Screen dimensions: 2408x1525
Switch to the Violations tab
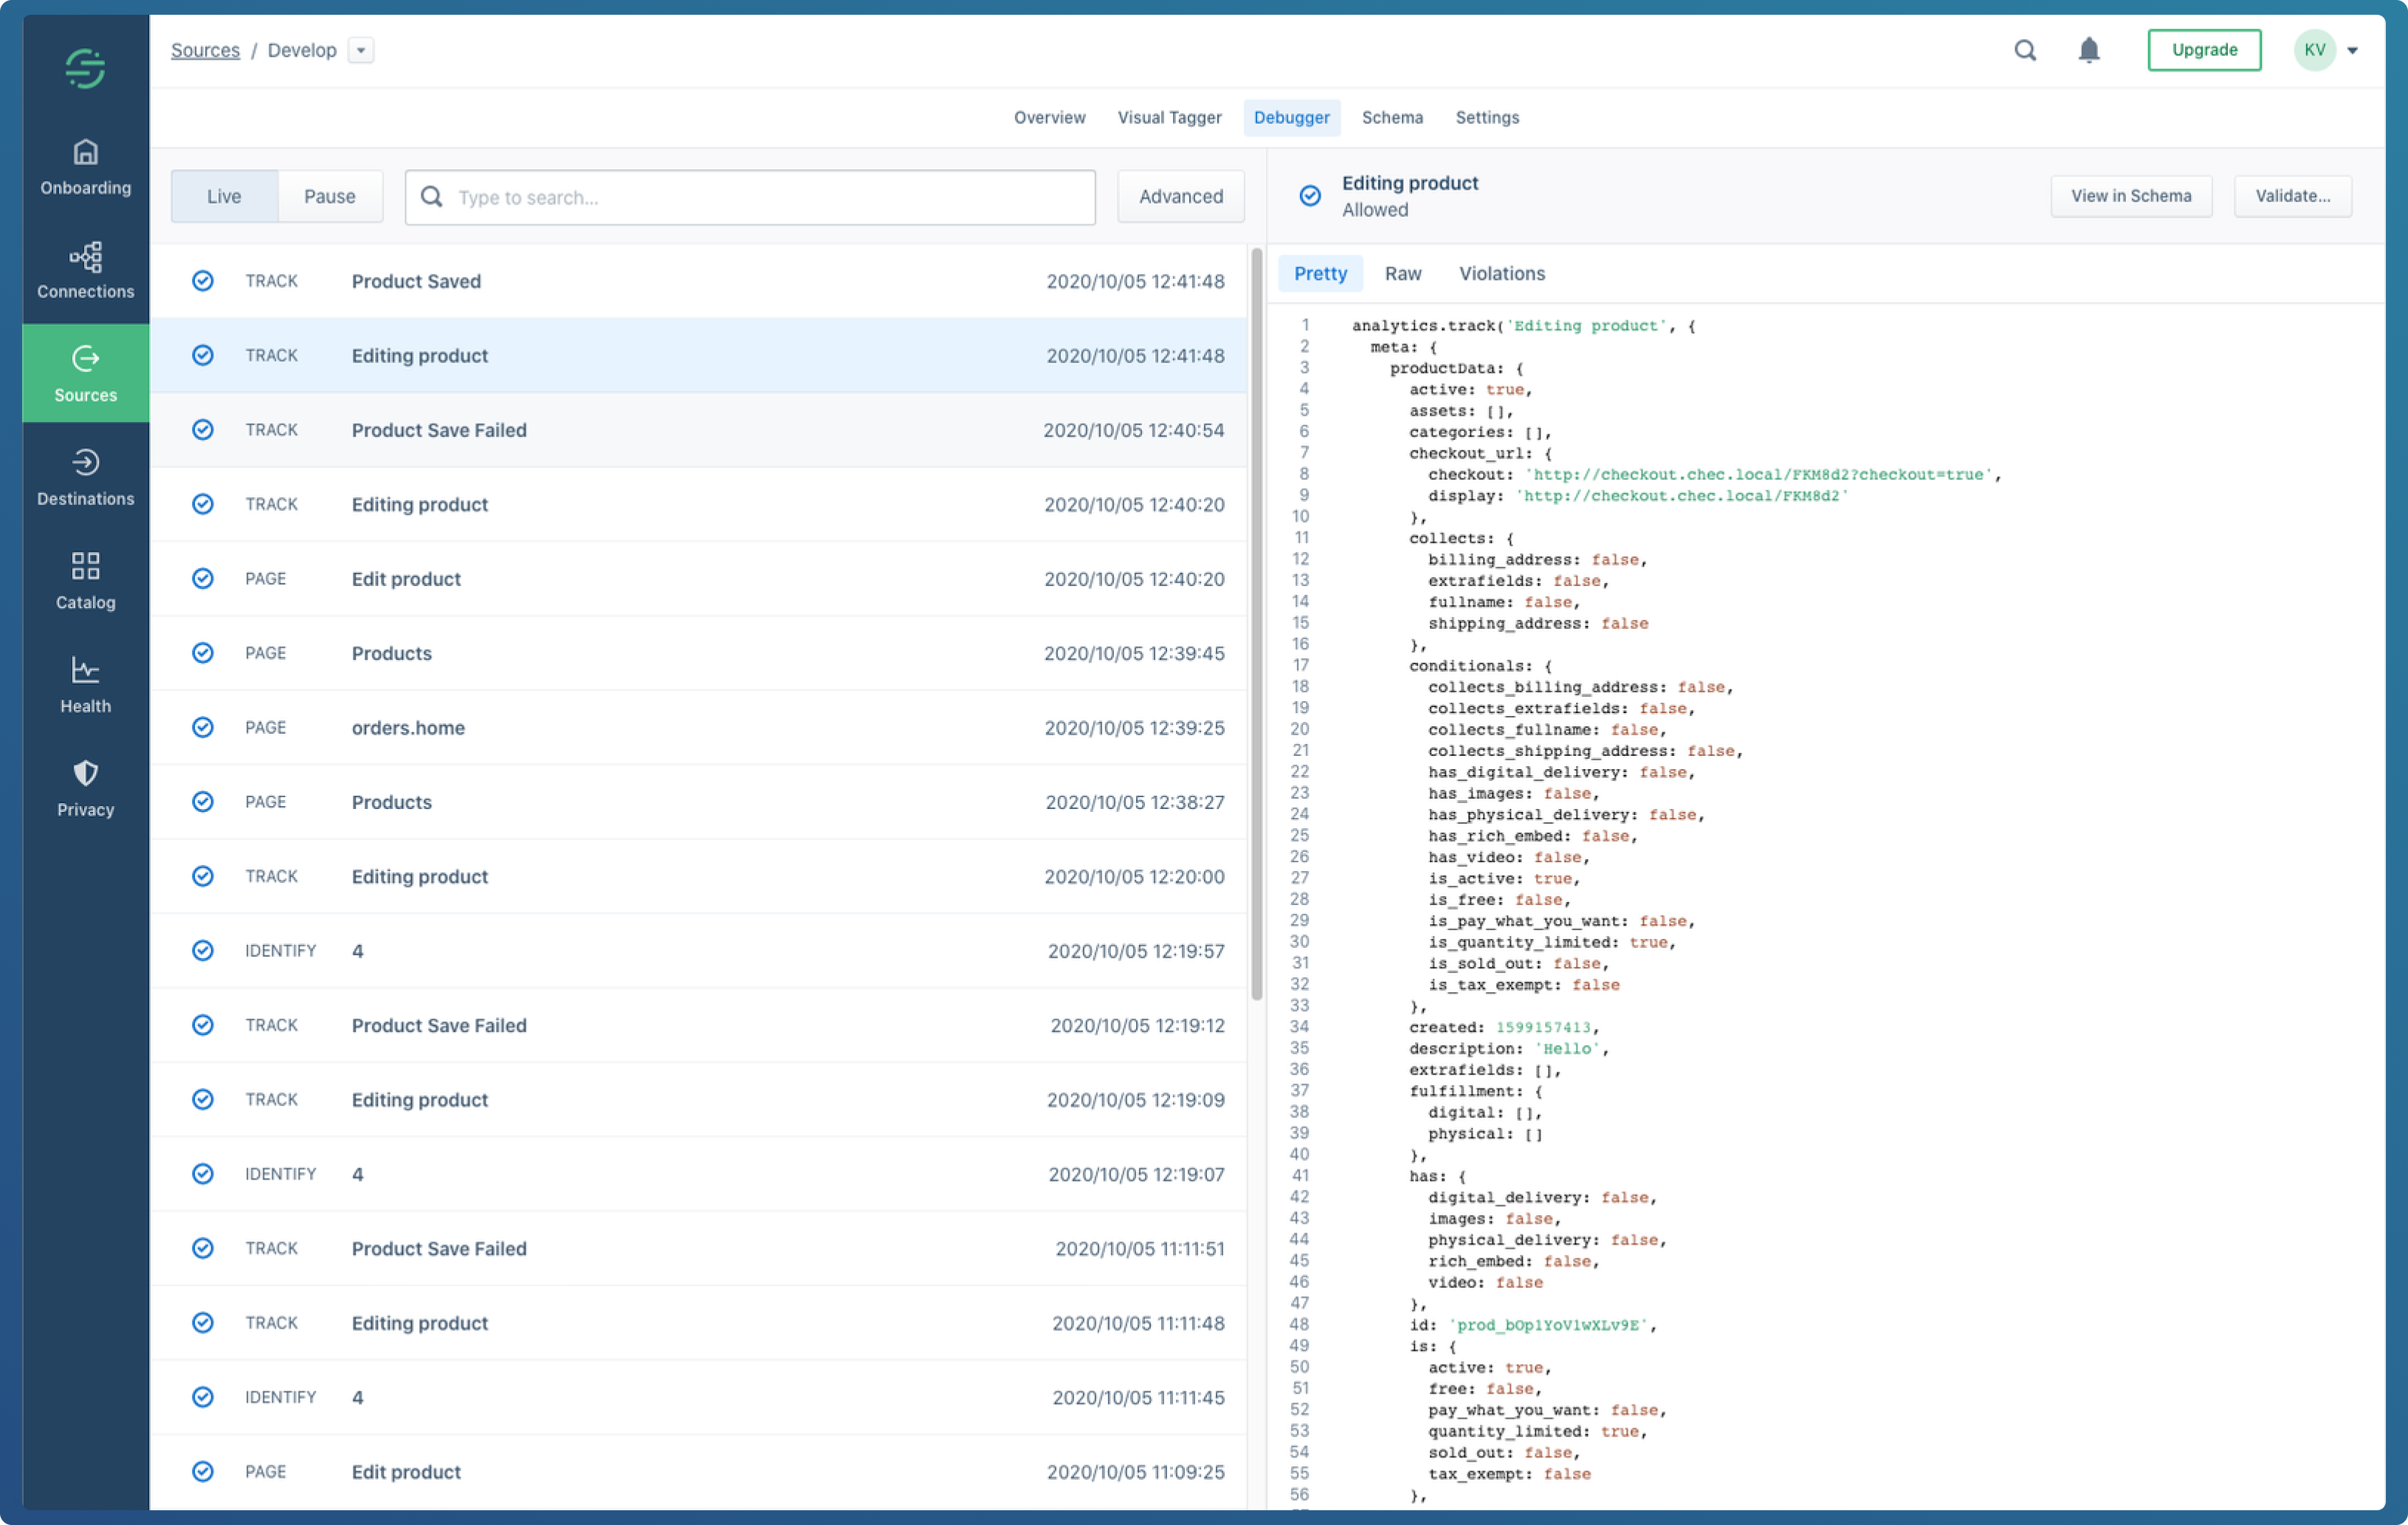tap(1501, 273)
